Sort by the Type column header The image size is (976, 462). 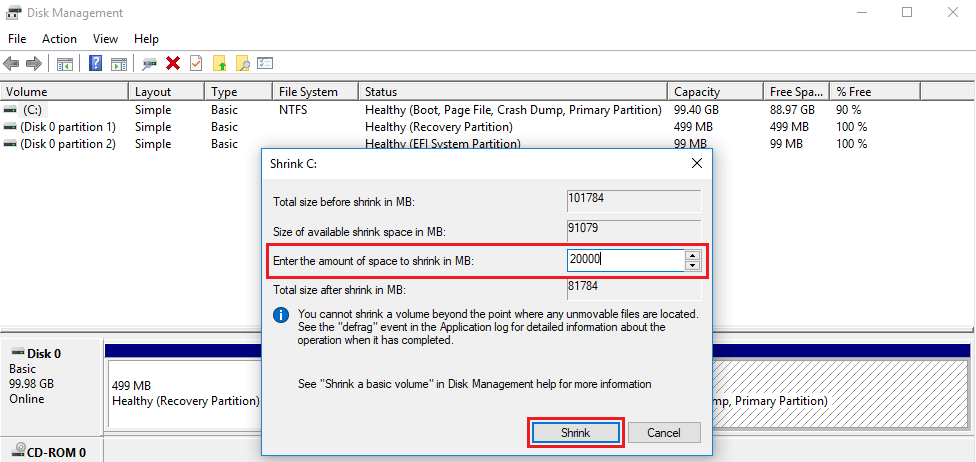pyautogui.click(x=239, y=92)
